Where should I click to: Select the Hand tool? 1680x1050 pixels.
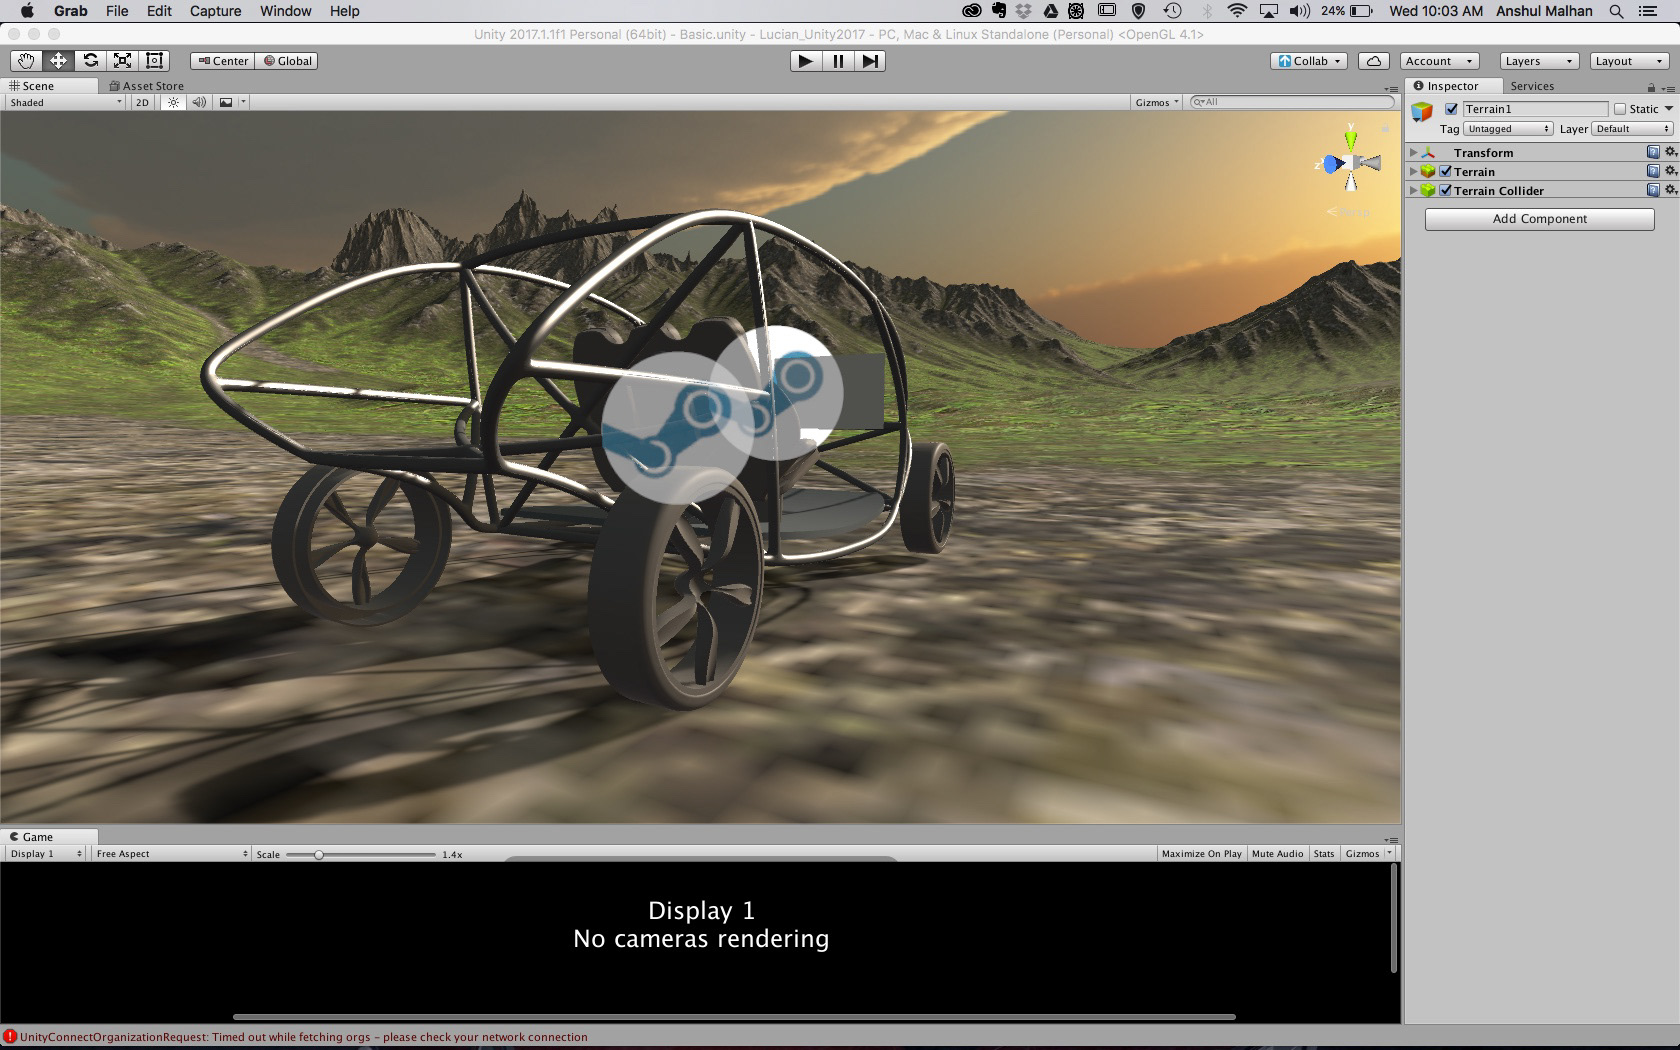tap(26, 61)
